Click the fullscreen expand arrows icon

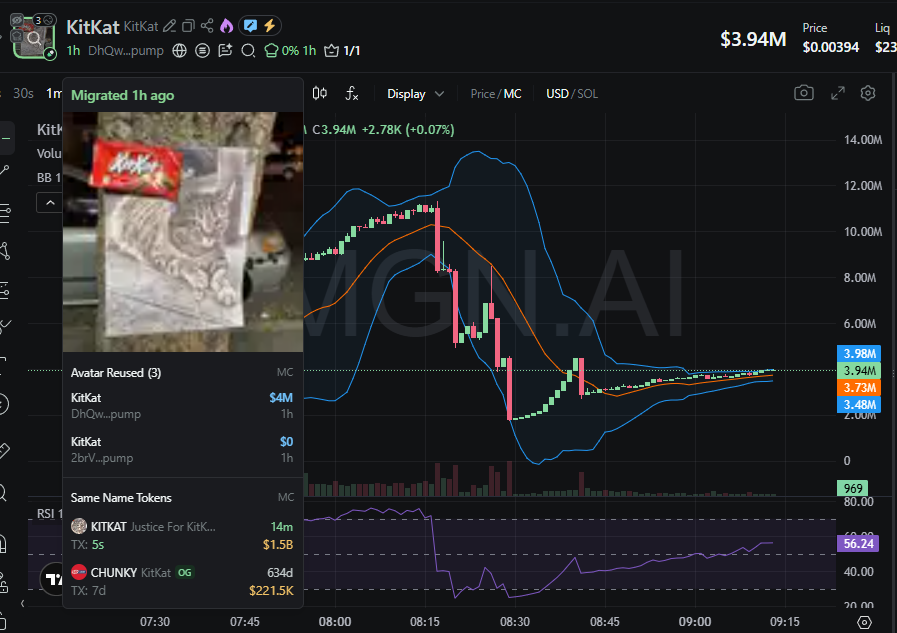(x=837, y=93)
